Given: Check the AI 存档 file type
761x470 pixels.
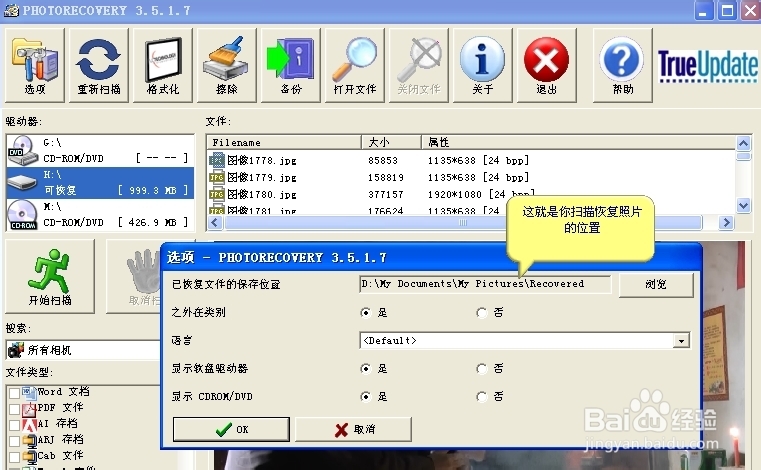Looking at the screenshot, I should coord(15,425).
